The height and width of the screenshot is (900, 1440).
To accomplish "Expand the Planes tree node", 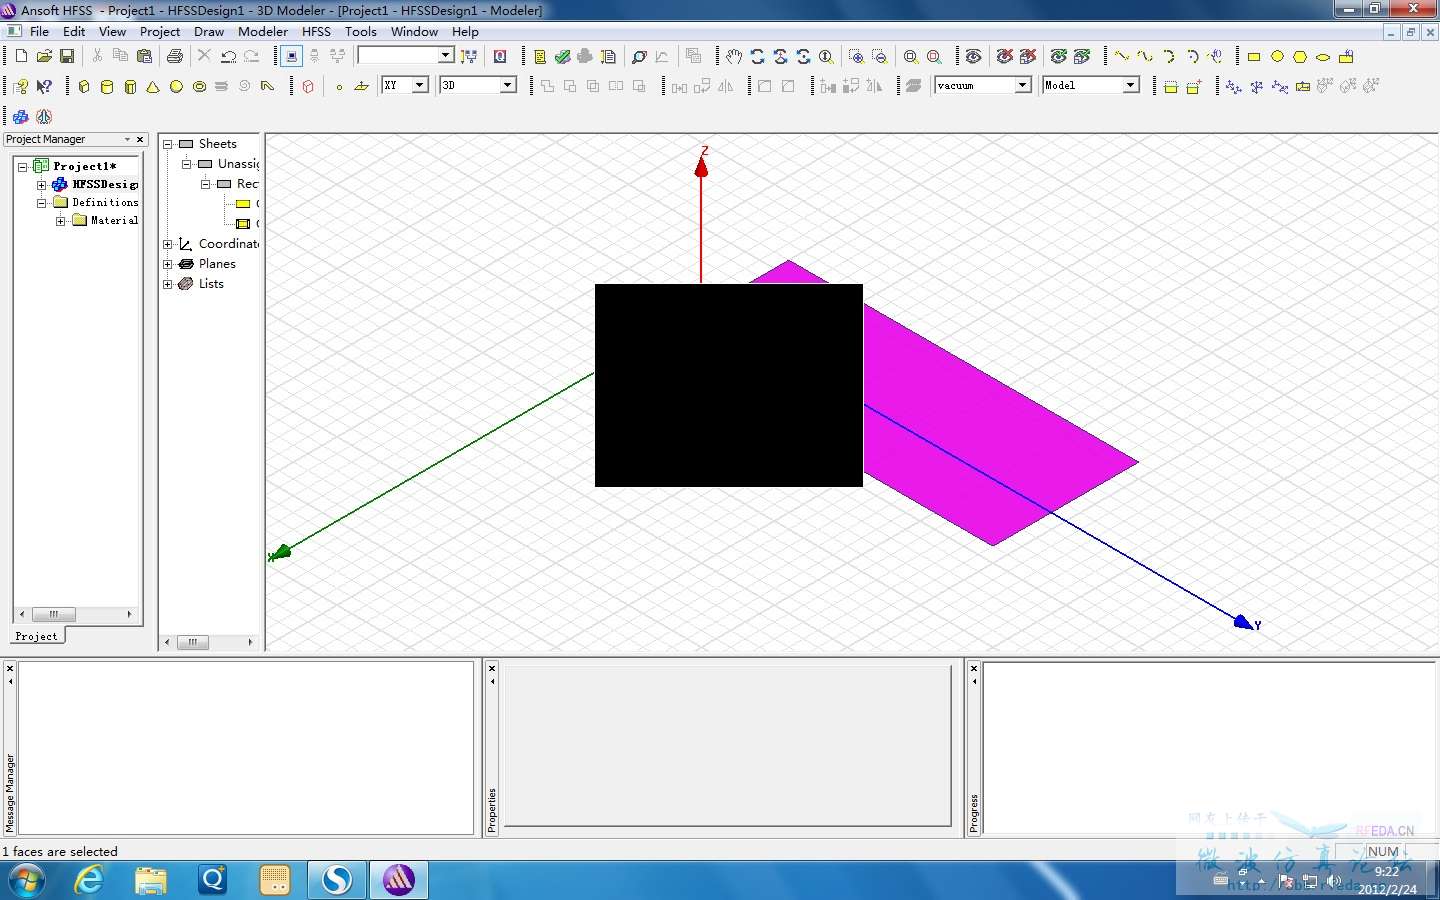I will pyautogui.click(x=168, y=264).
